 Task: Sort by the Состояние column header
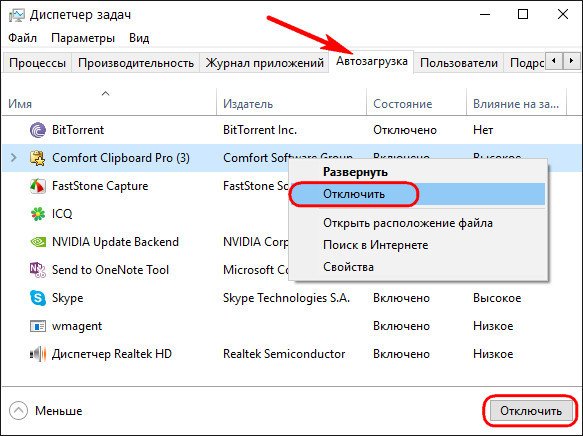pyautogui.click(x=403, y=104)
